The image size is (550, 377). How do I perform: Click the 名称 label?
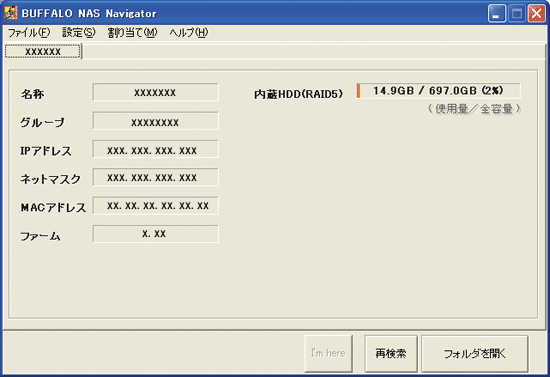32,94
